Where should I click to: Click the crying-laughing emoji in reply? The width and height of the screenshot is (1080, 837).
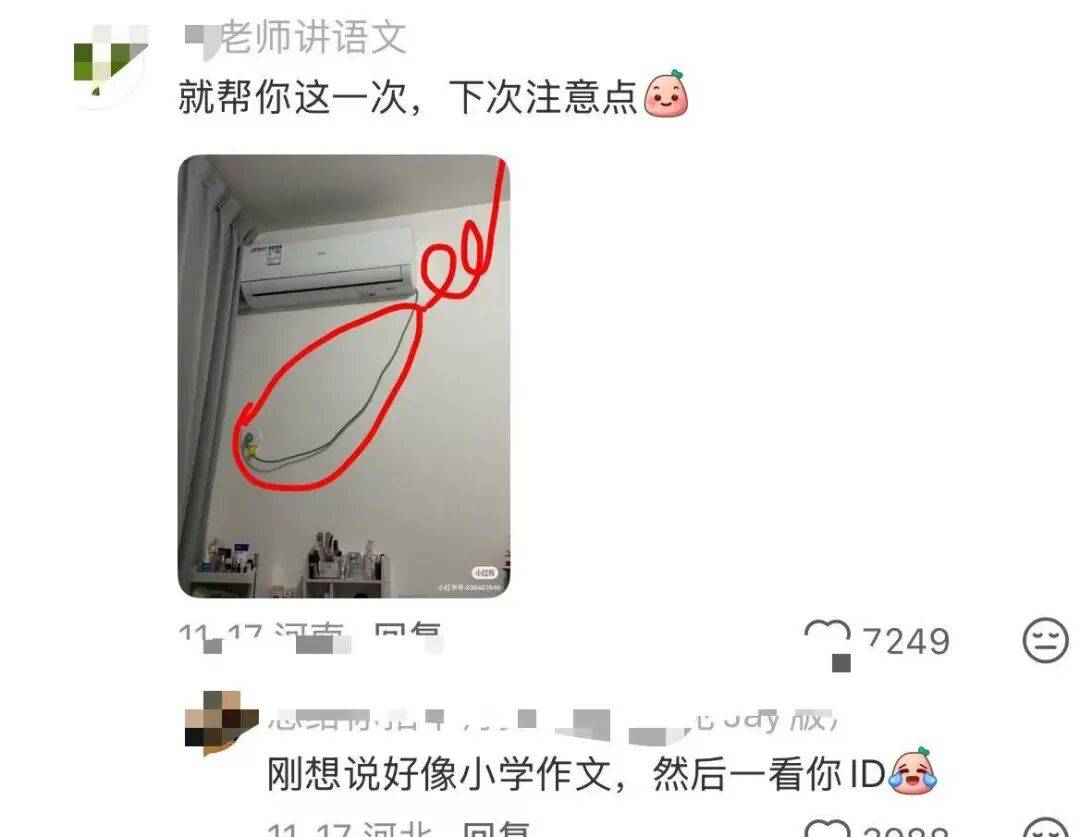pos(913,771)
